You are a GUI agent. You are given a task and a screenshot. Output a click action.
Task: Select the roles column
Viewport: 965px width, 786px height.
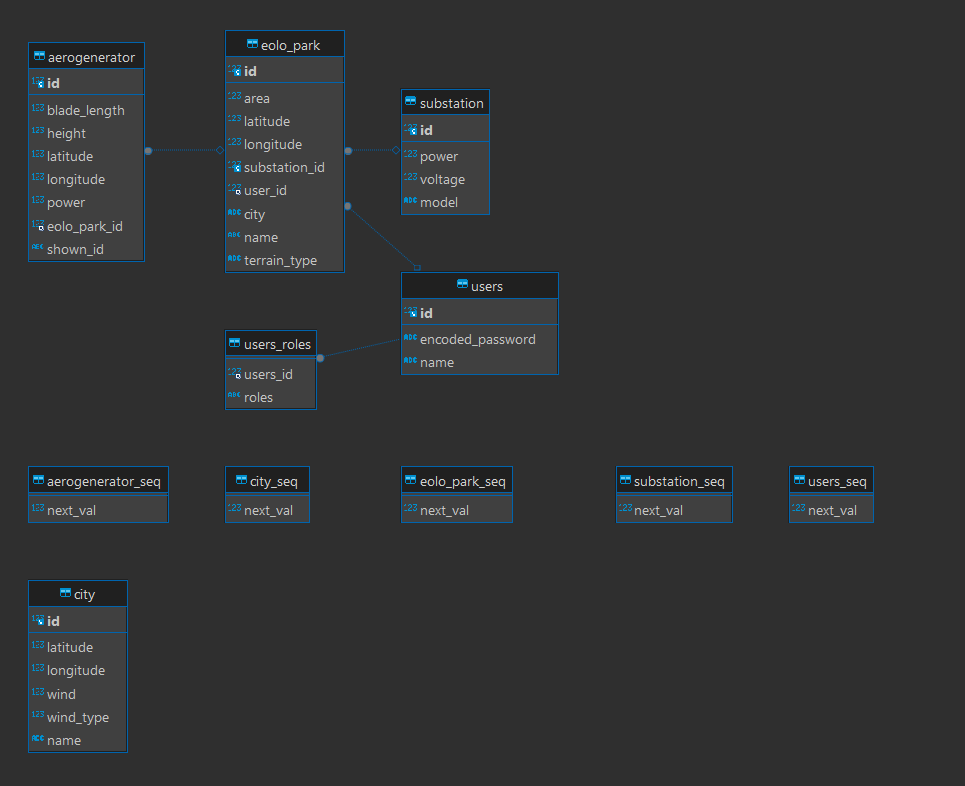point(271,397)
